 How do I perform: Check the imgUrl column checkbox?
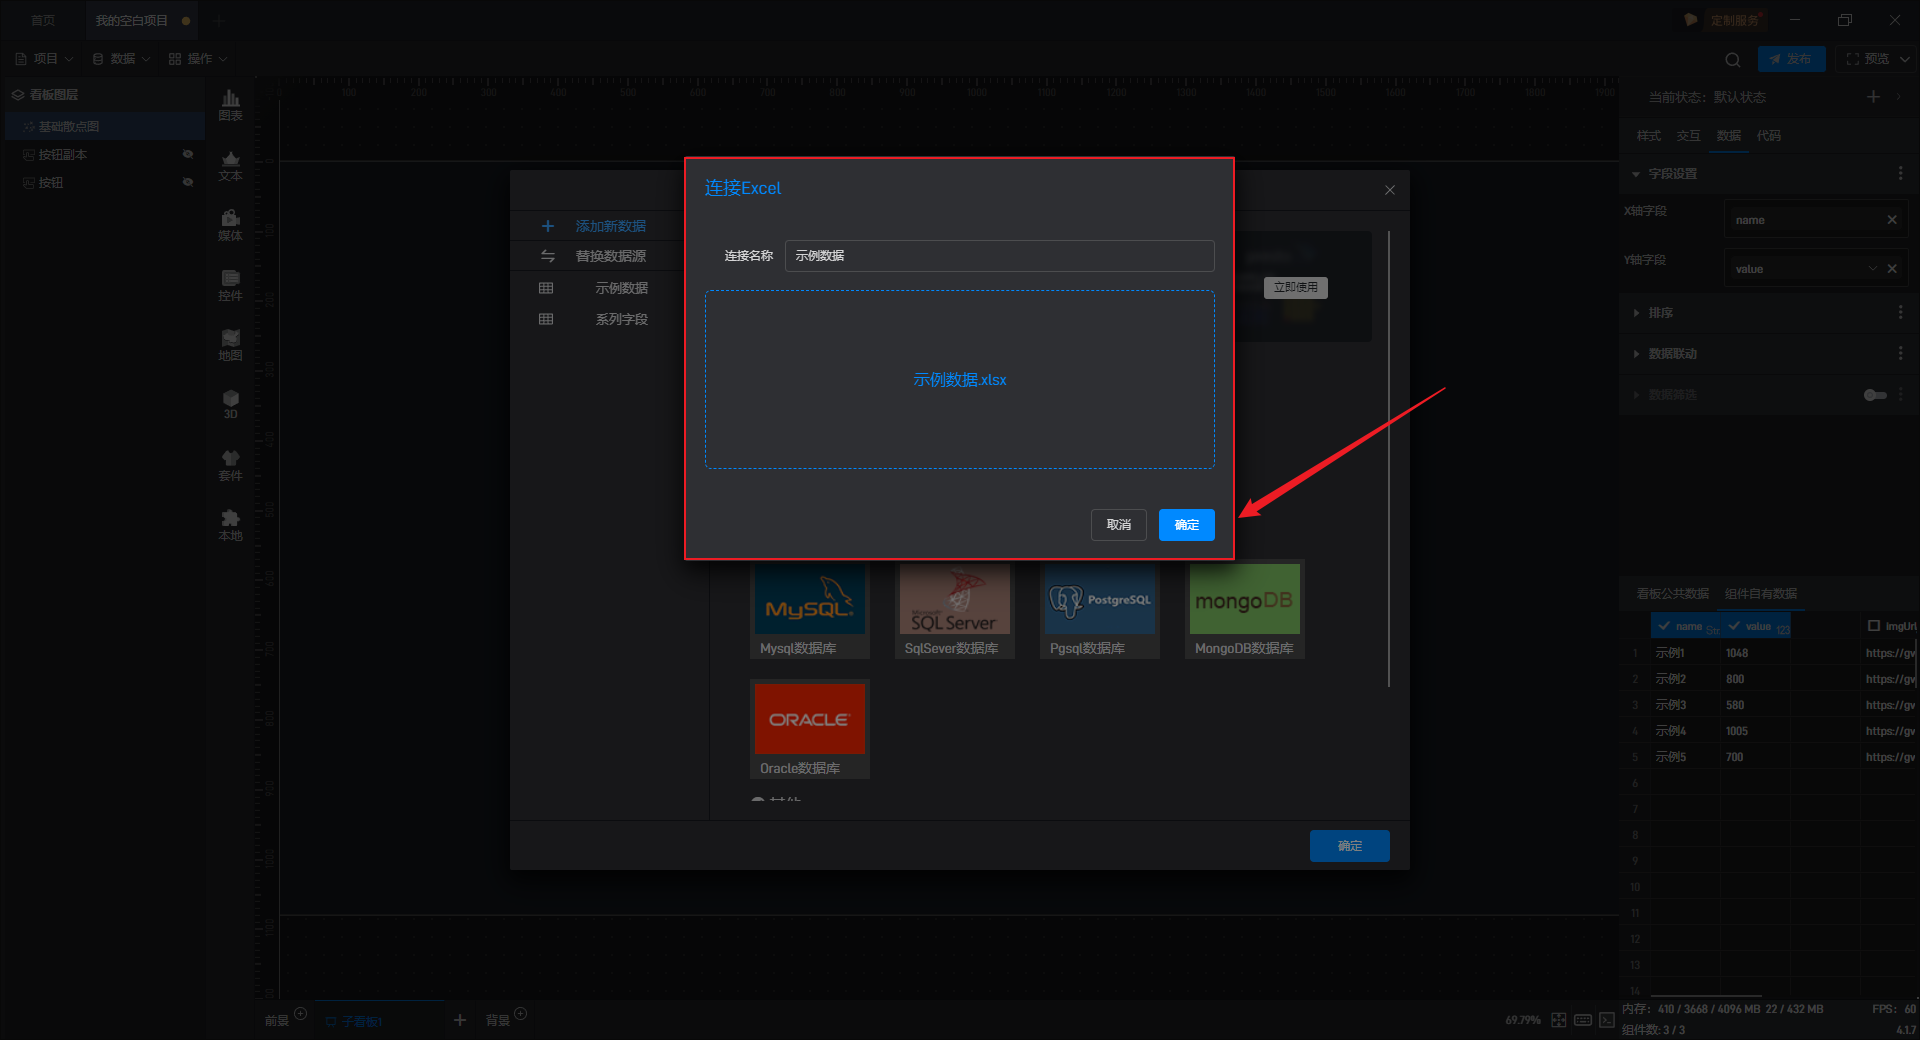(1874, 626)
